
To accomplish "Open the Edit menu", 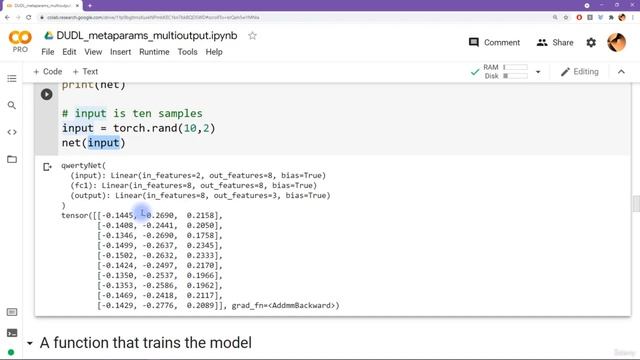I will [69, 52].
